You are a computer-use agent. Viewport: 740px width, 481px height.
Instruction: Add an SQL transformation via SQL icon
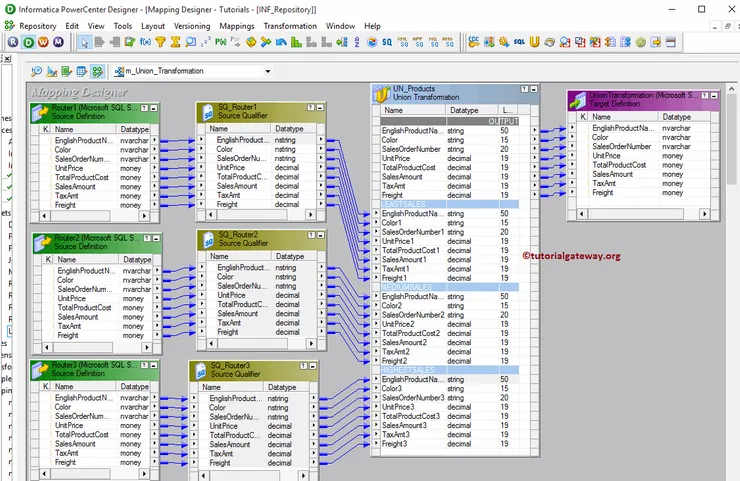click(x=519, y=42)
